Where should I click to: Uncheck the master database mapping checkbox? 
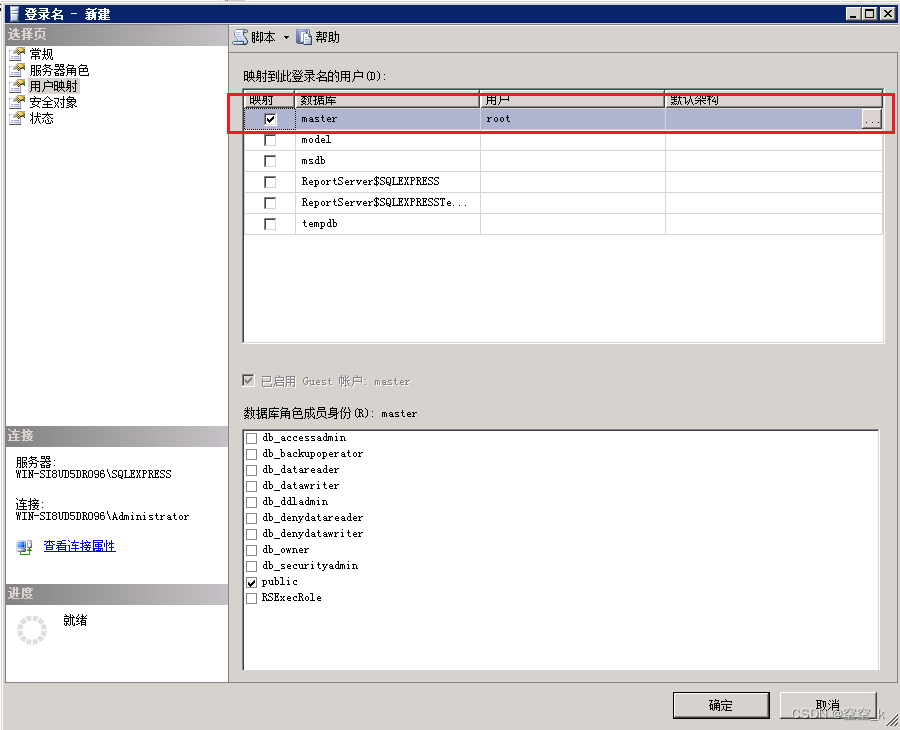269,118
